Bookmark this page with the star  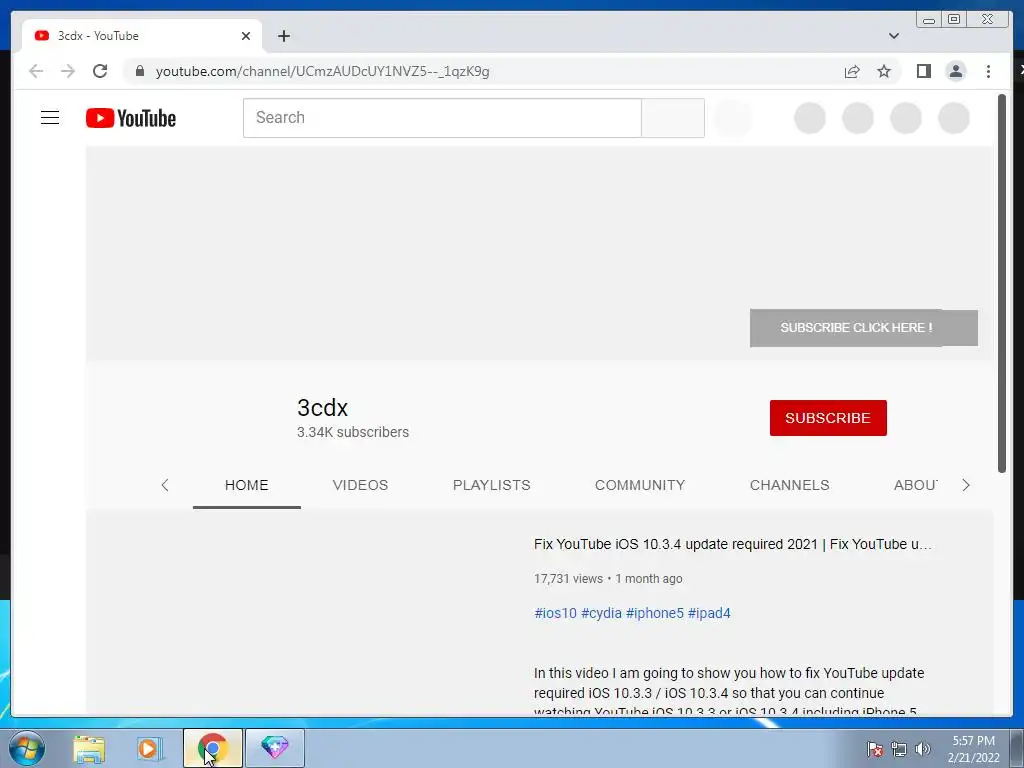[x=884, y=71]
